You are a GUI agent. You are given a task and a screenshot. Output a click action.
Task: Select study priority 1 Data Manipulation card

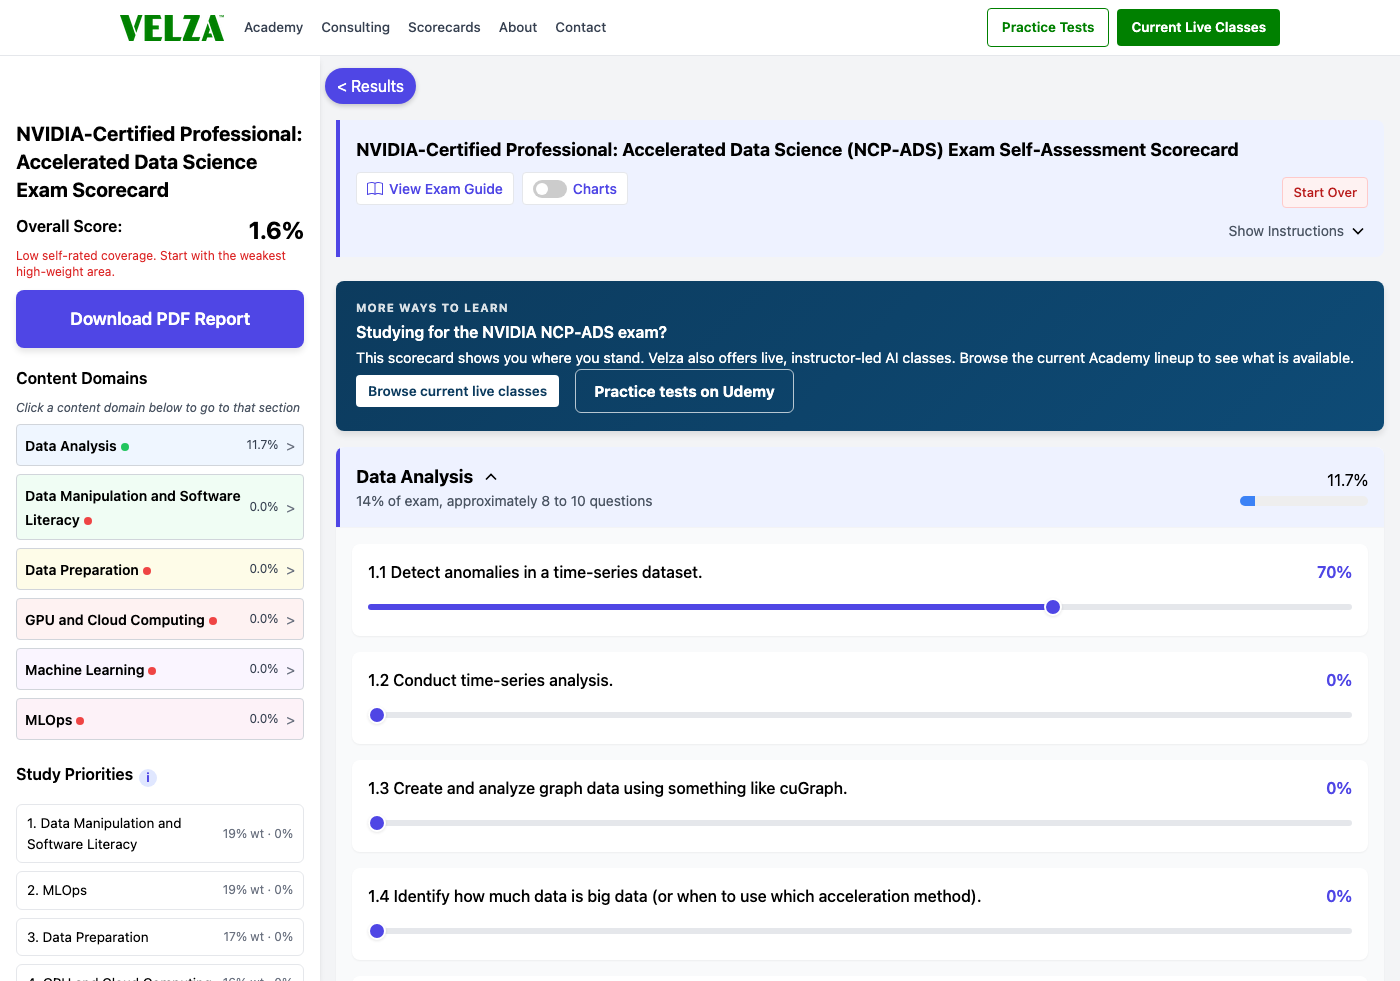click(x=160, y=834)
